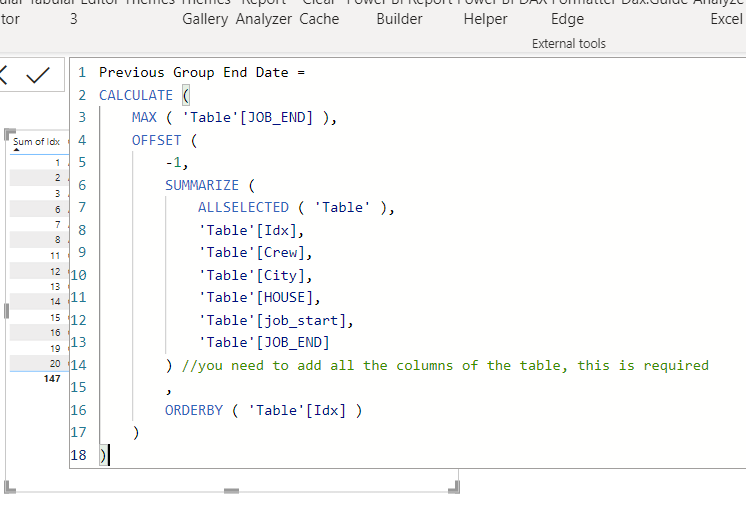Click line number 1 in the gutter
This screenshot has height=510, width=746.
[82, 72]
